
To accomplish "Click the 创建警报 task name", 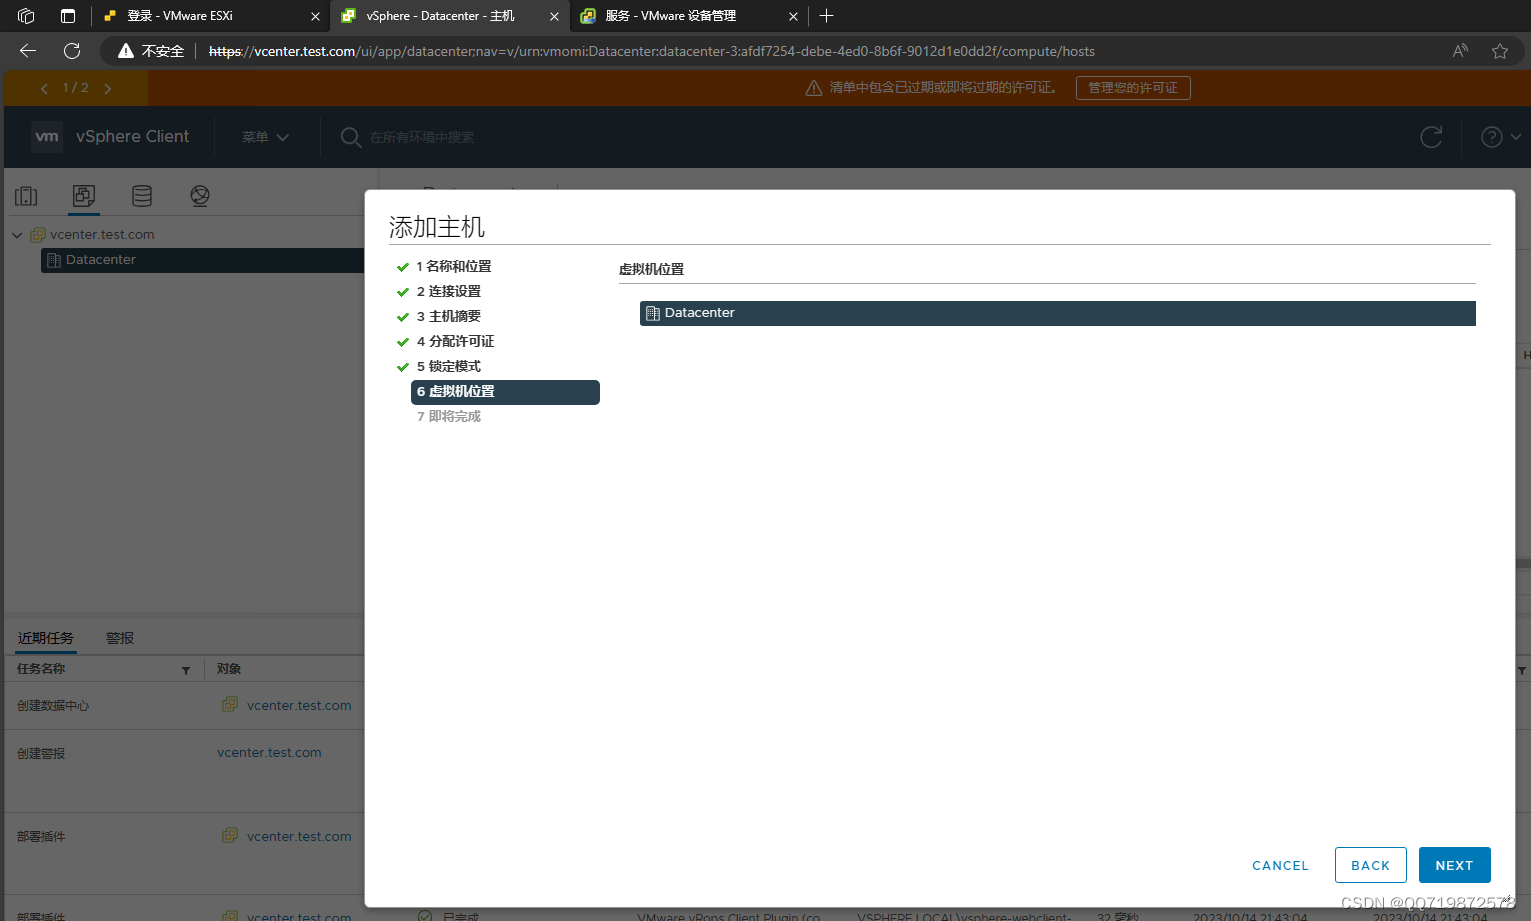I will 41,753.
